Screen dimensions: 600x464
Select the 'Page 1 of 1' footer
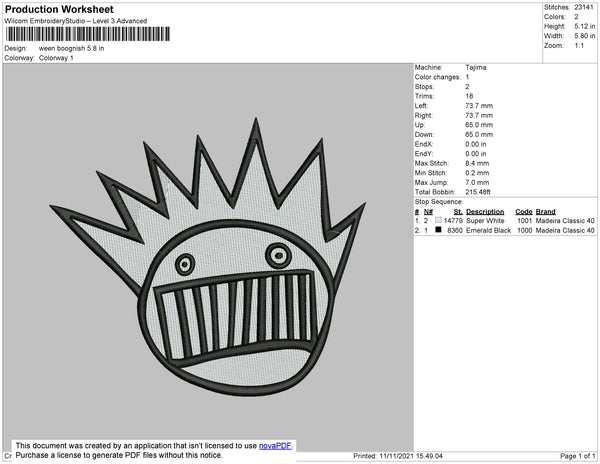point(577,456)
